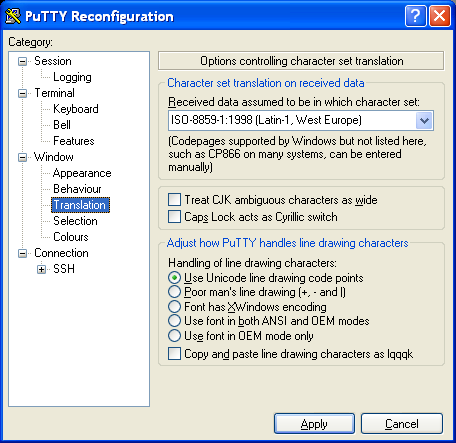Collapse the Window tree node

coord(22,157)
